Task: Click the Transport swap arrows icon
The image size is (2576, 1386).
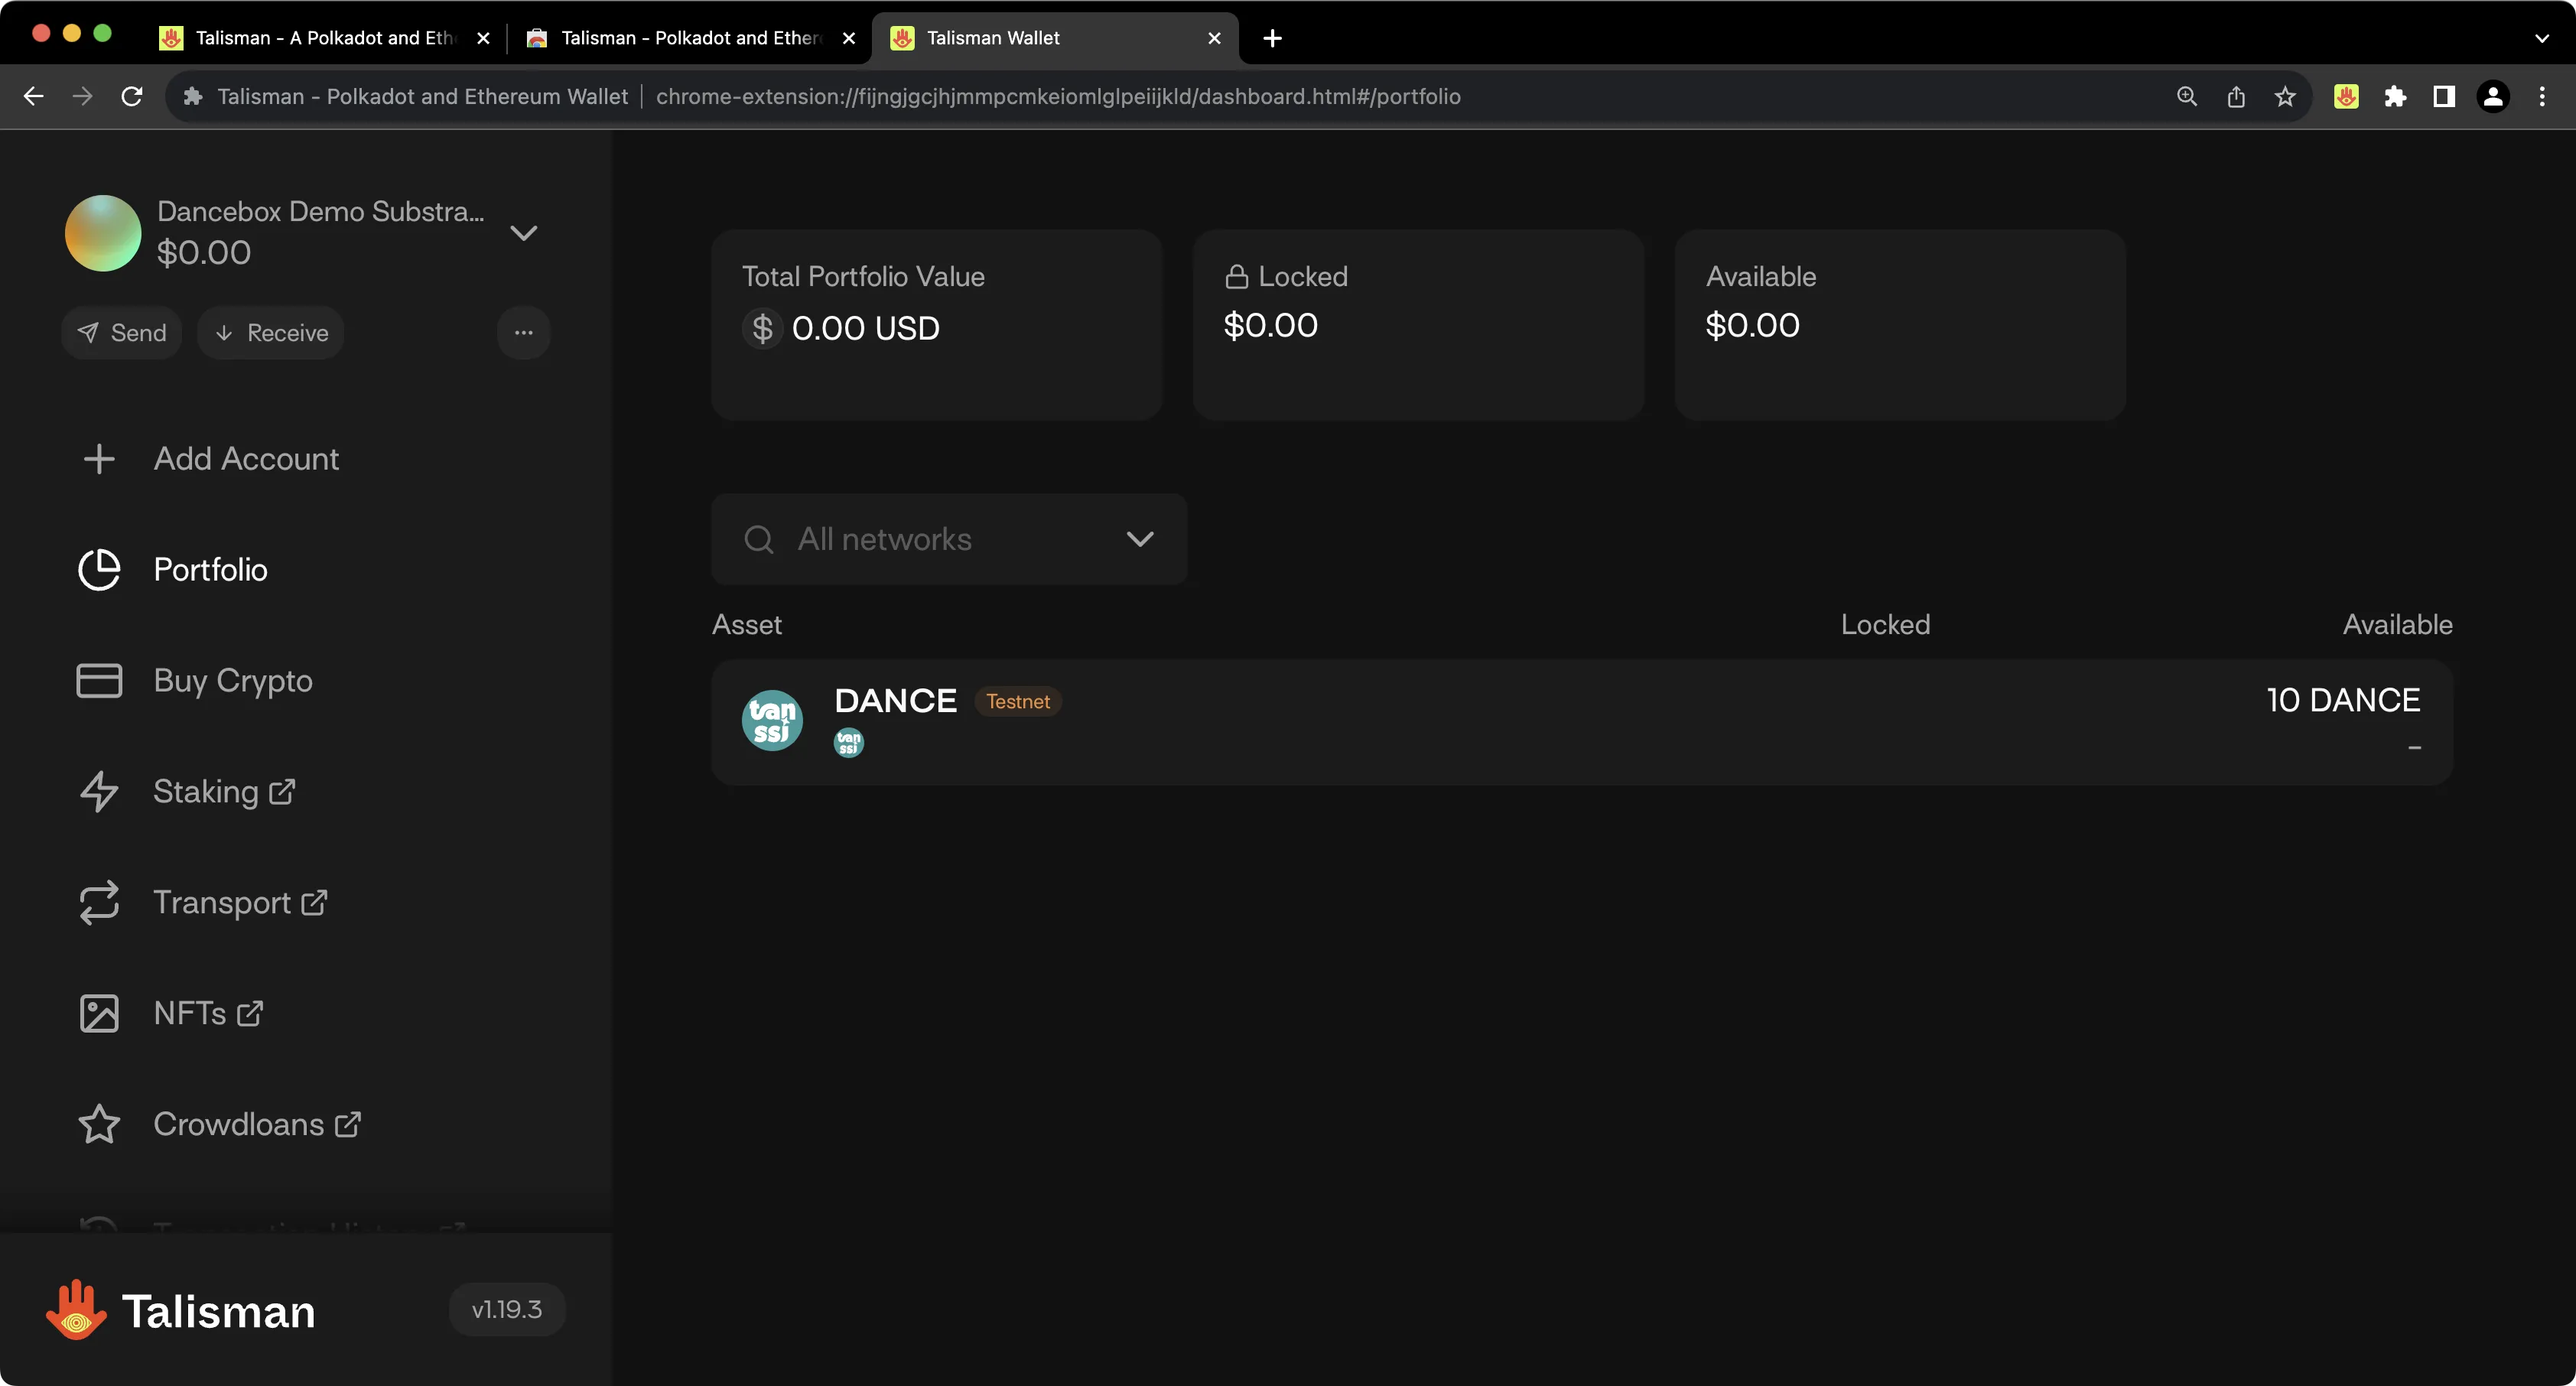Action: pyautogui.click(x=99, y=903)
